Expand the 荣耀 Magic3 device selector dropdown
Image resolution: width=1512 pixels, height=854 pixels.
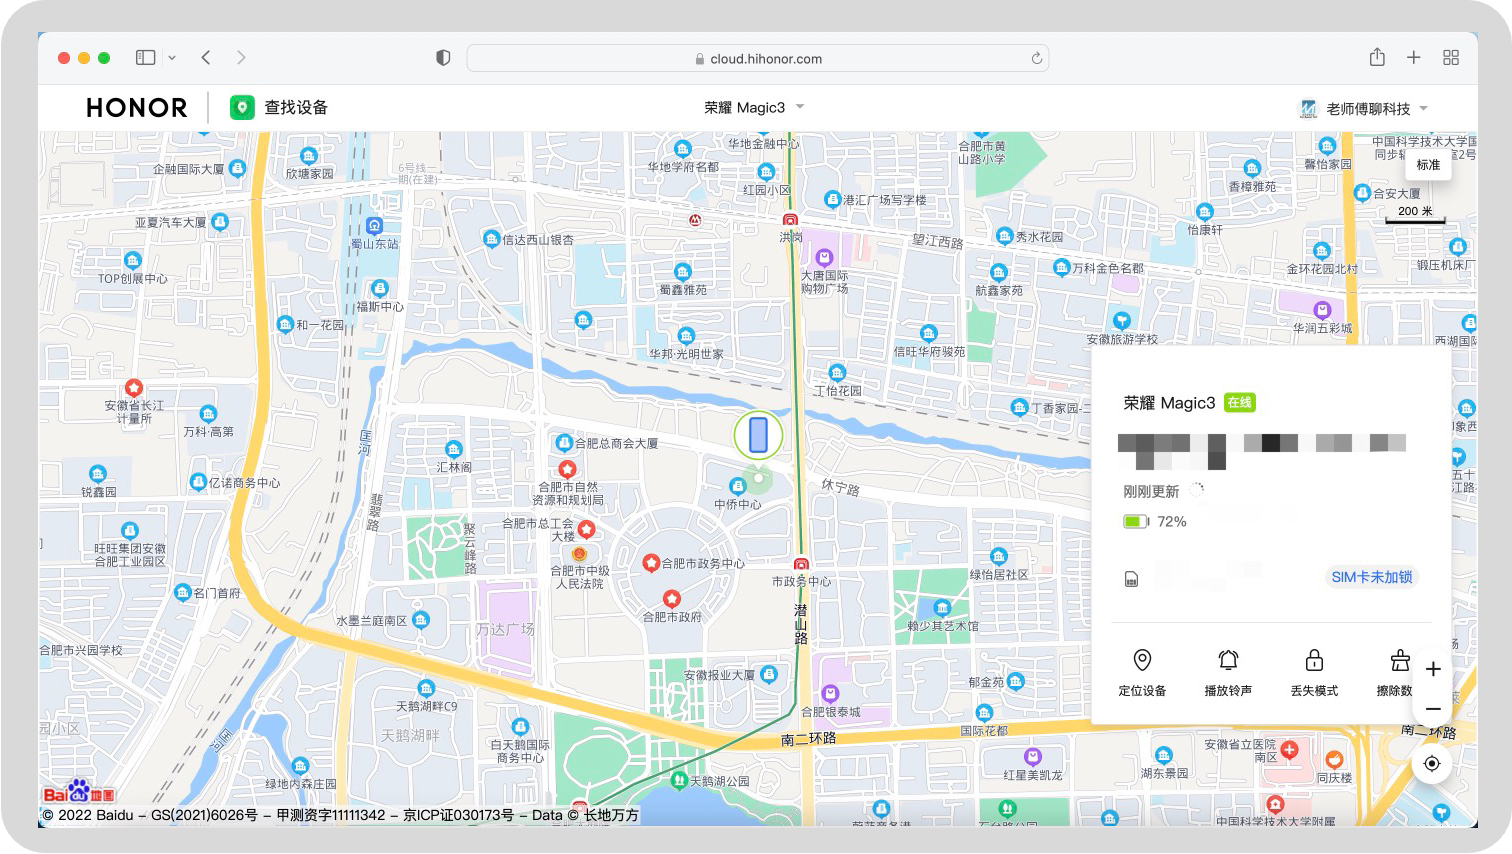800,107
